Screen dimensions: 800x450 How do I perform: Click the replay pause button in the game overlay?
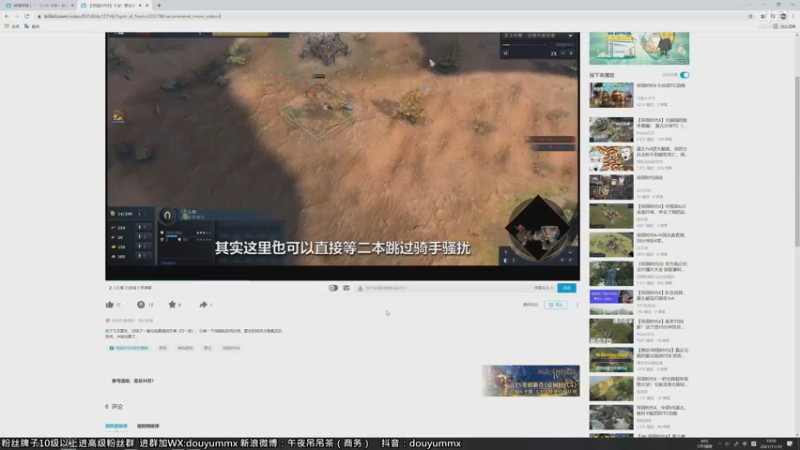point(506,53)
